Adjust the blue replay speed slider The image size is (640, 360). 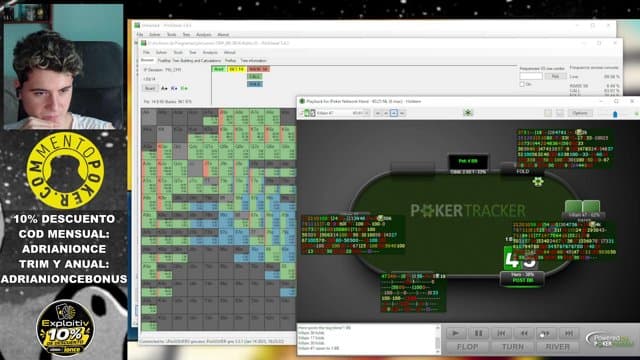(615, 114)
